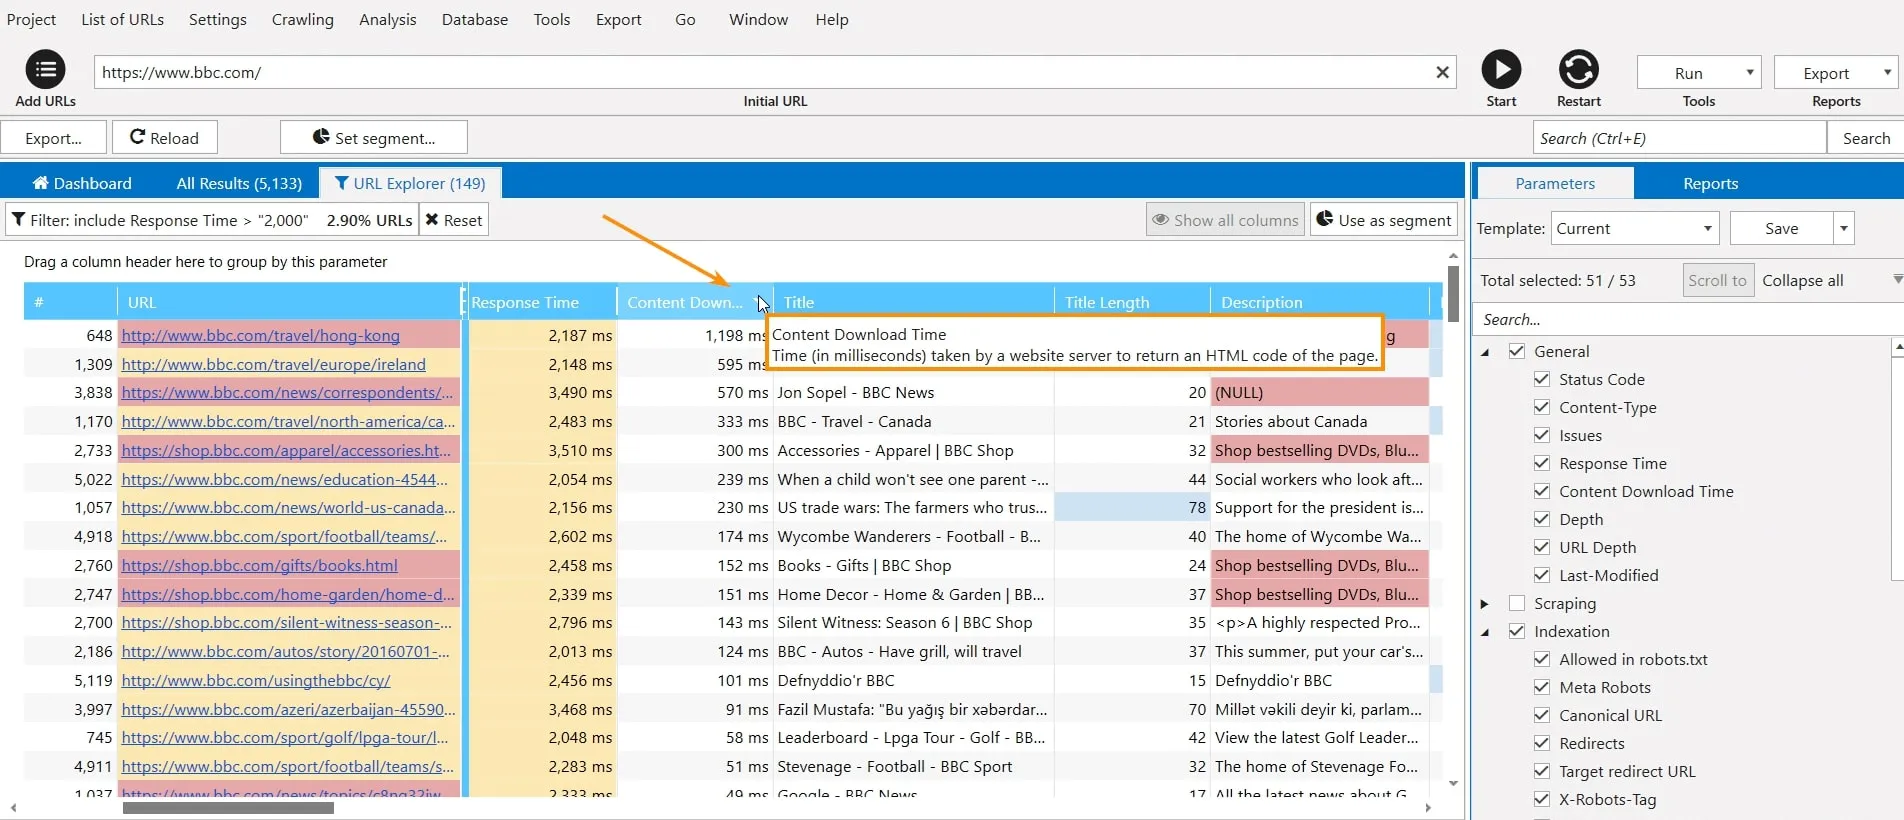Click the Description column header
The height and width of the screenshot is (820, 1904).
(1319, 302)
